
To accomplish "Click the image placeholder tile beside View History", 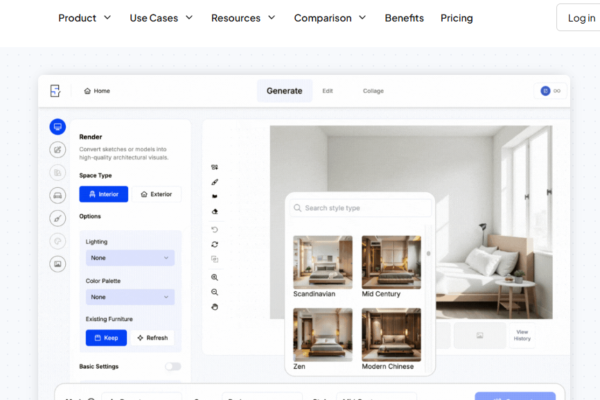I will (479, 335).
